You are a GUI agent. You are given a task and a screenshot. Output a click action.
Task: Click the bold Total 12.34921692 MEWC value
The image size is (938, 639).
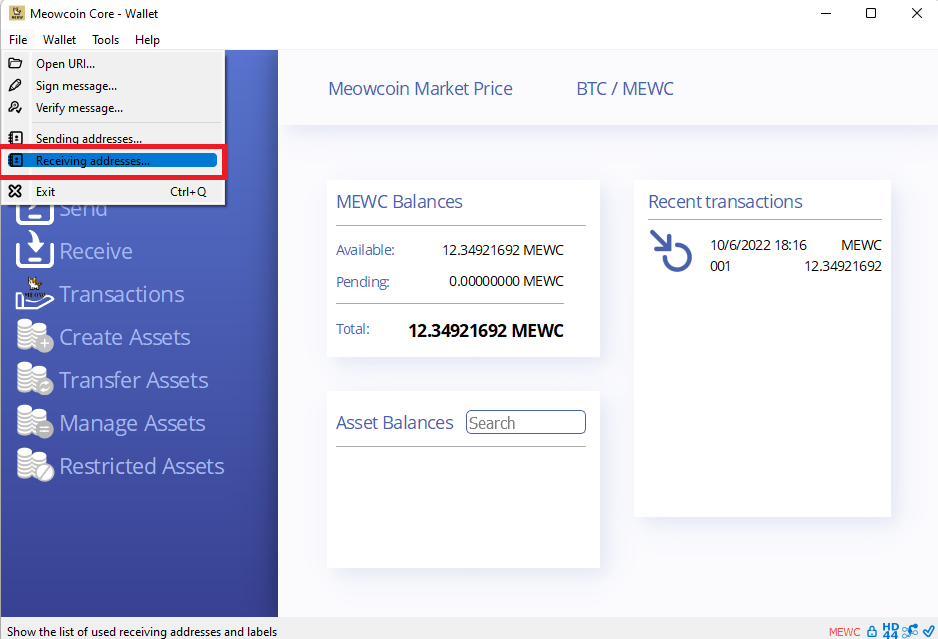[x=486, y=330]
